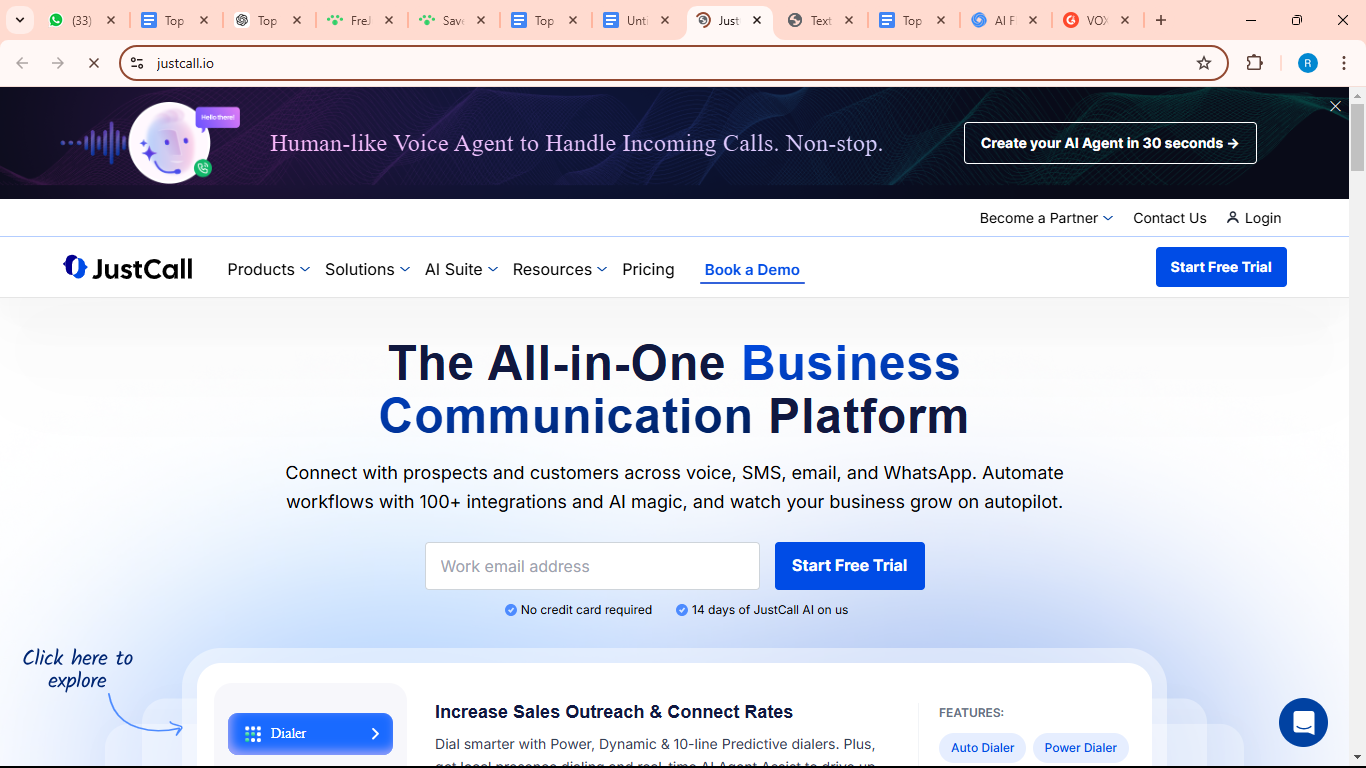This screenshot has height=768, width=1366.
Task: Click the Power Dialer feature tag
Action: tap(1081, 747)
